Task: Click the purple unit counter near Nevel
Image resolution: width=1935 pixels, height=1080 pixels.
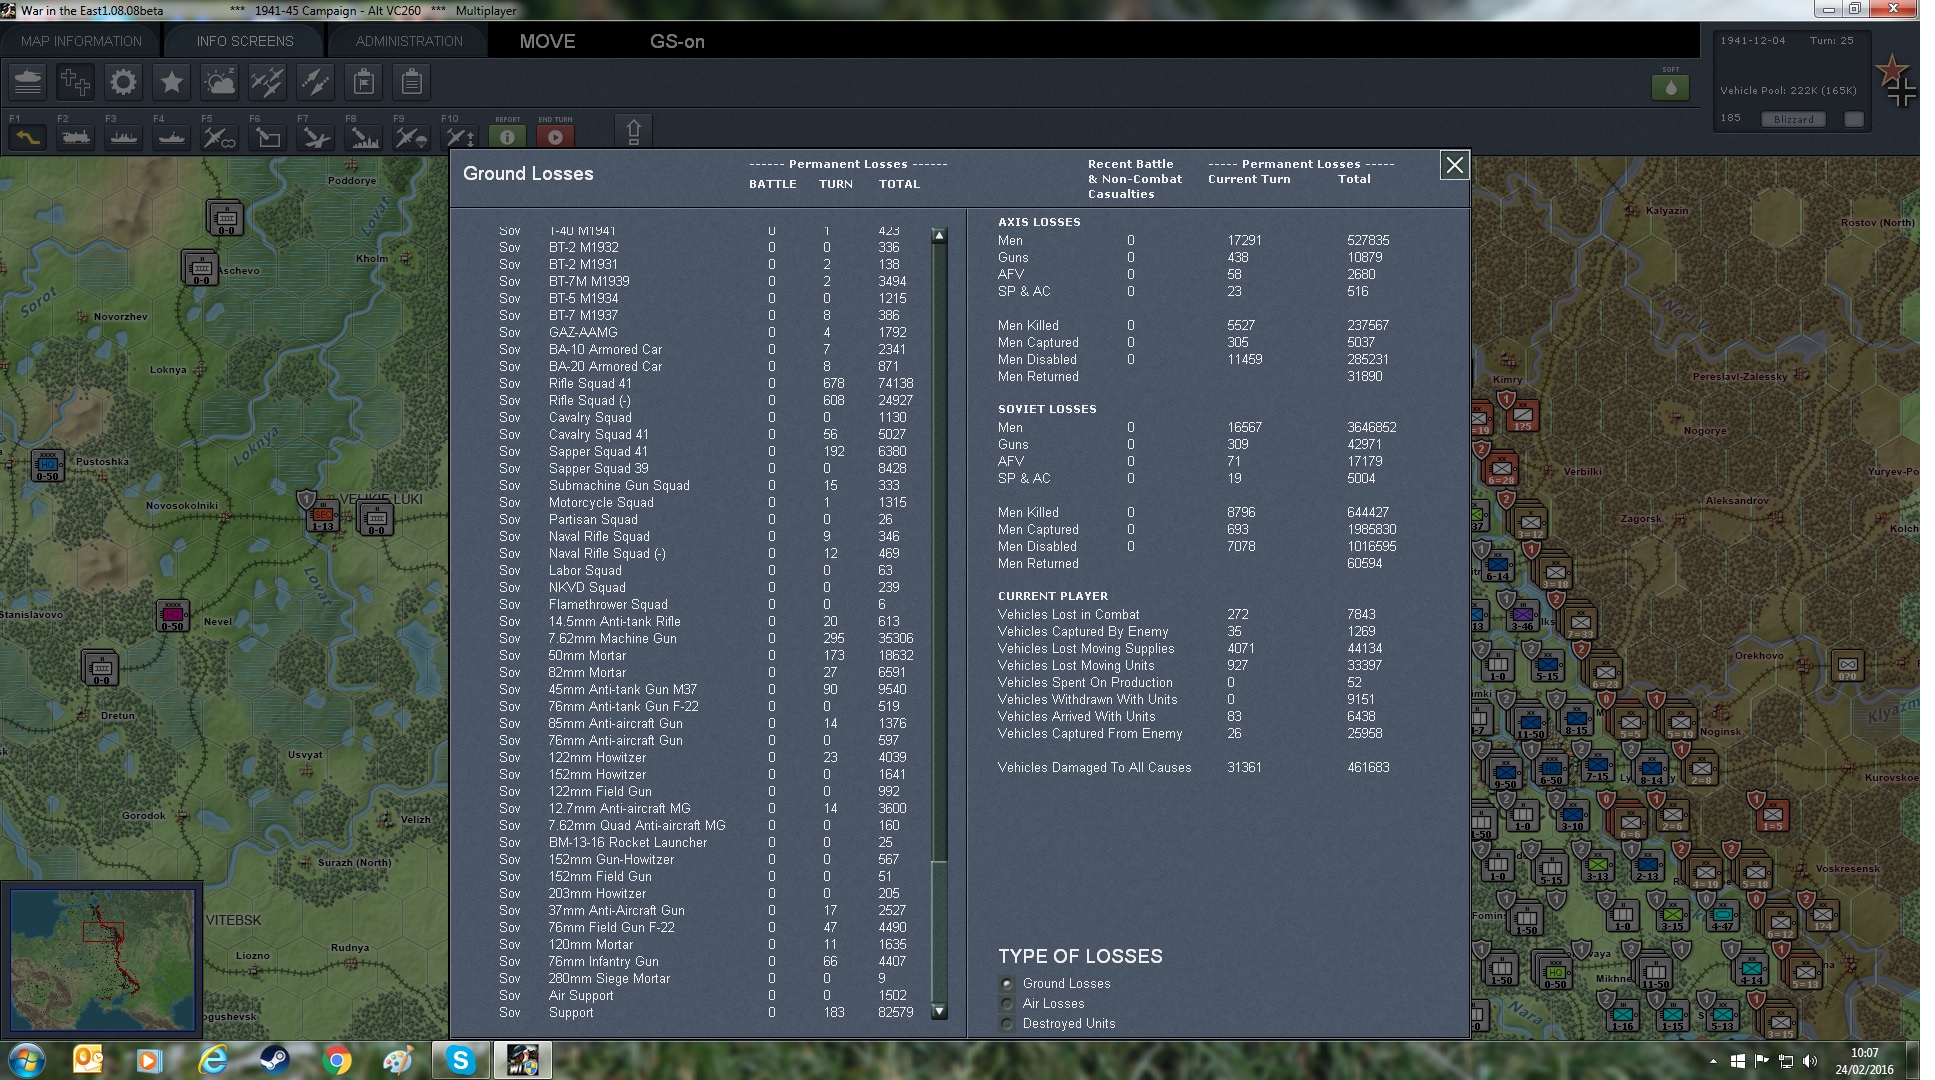Action: (172, 615)
